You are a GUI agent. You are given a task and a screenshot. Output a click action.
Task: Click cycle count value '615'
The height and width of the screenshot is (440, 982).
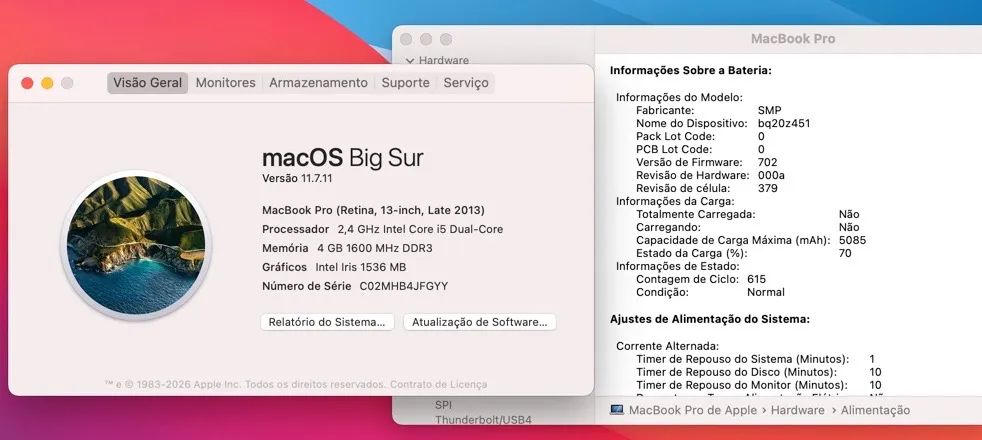click(756, 279)
